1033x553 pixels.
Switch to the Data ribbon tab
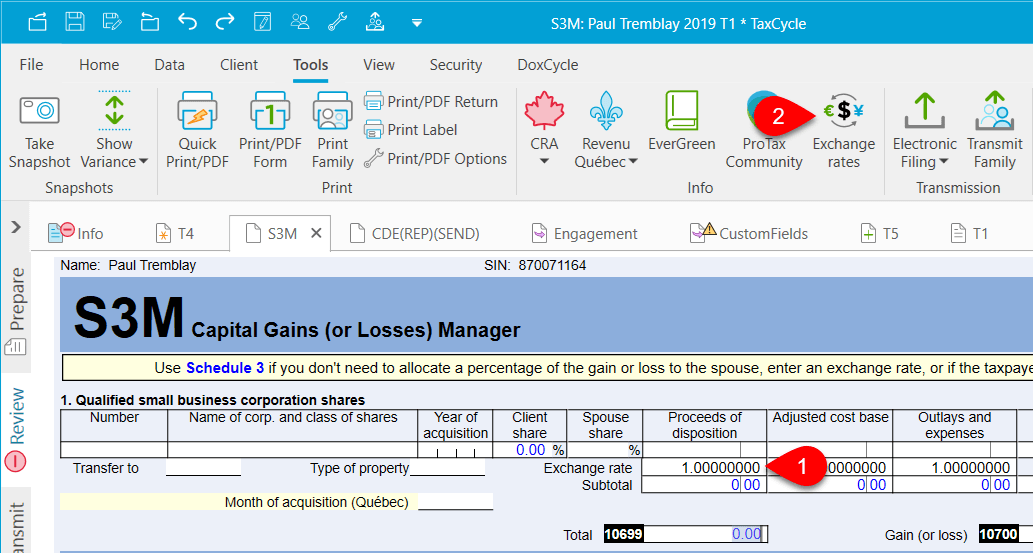pos(169,65)
